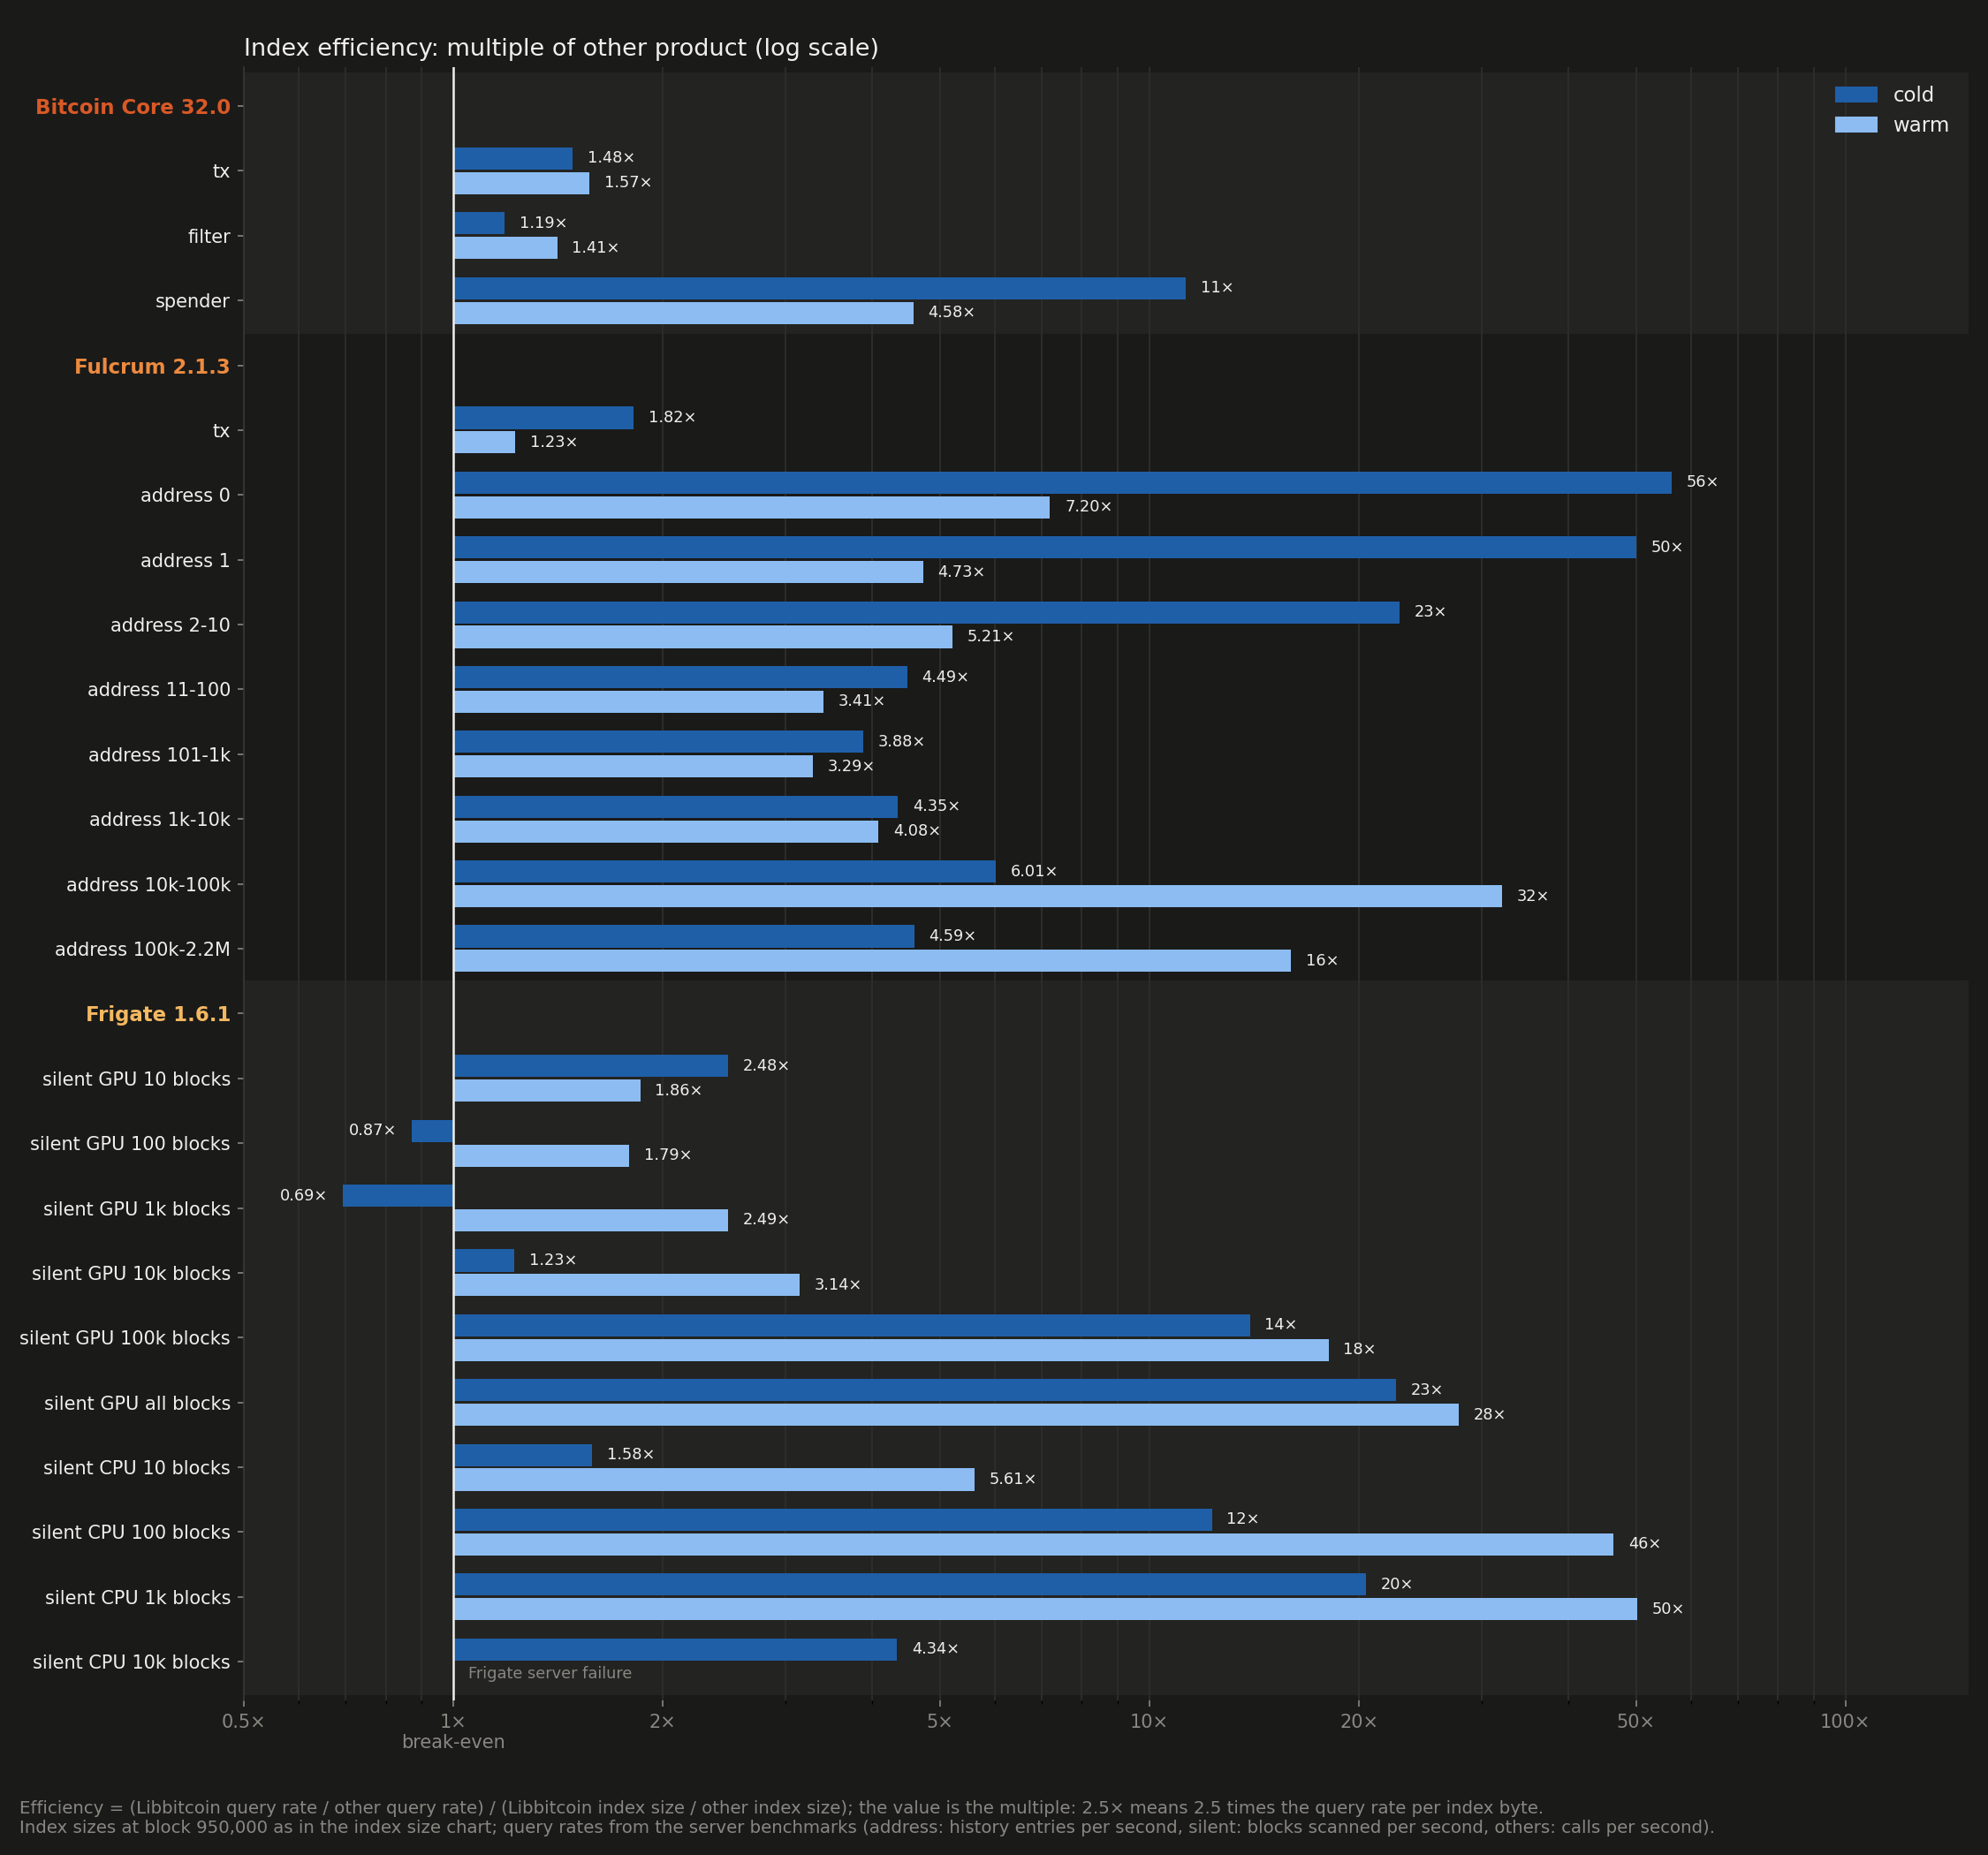Screen dimensions: 1988x1855
Task: Click the 0.69× value label
Action: pos(303,1196)
